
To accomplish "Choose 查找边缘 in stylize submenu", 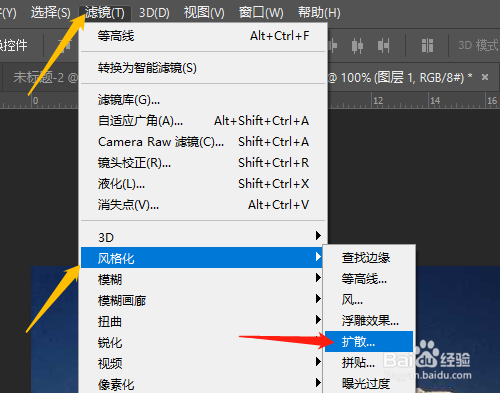I will point(369,258).
